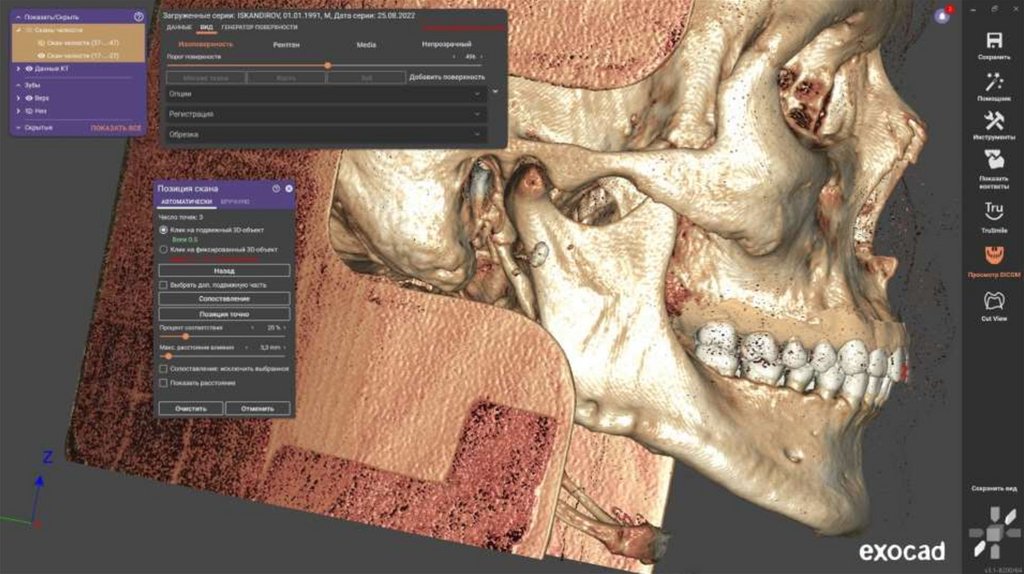Click Сохранить вид label
The height and width of the screenshot is (574, 1024).
994,488
